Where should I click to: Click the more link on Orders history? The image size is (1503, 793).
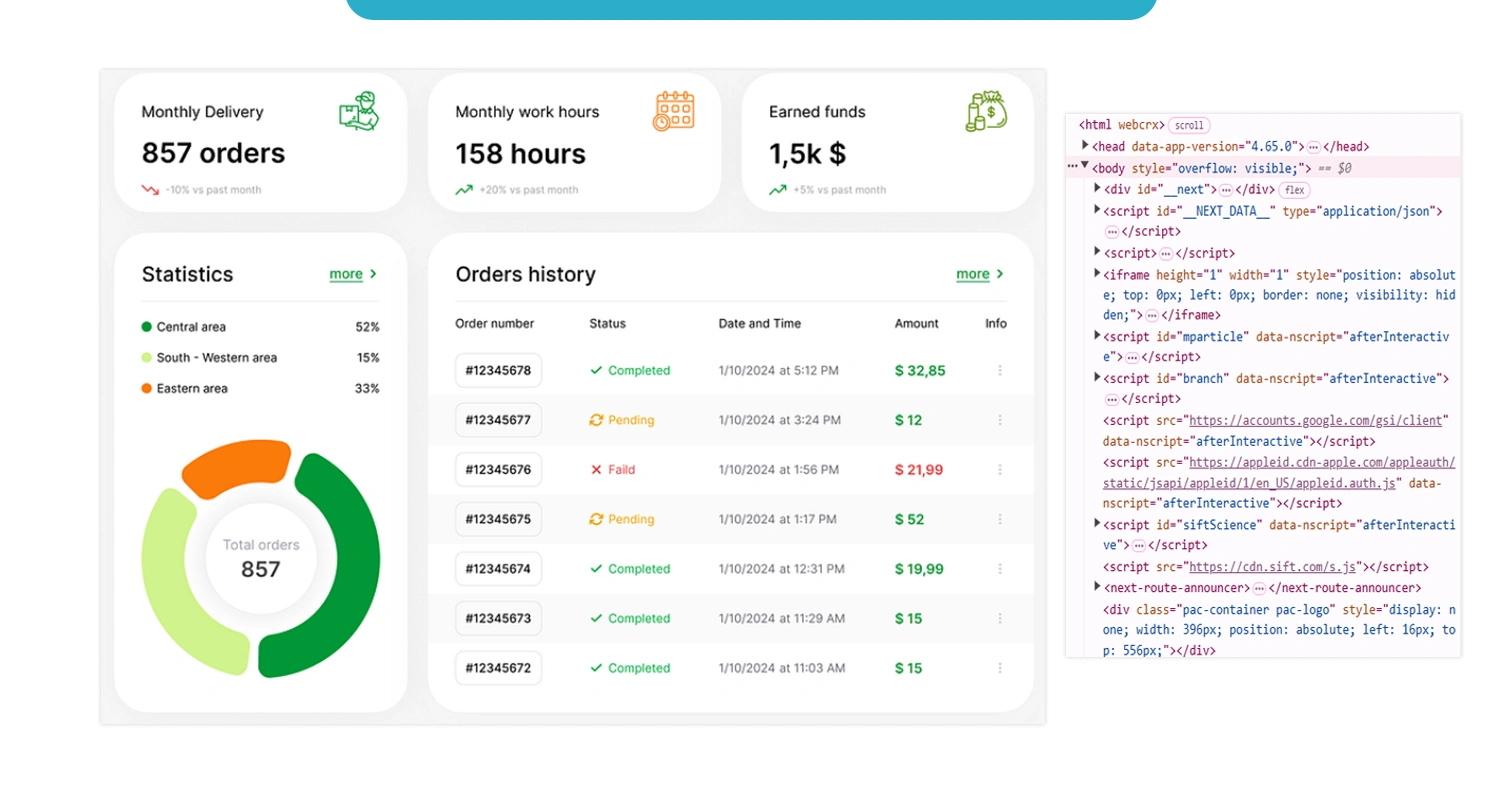coord(974,274)
